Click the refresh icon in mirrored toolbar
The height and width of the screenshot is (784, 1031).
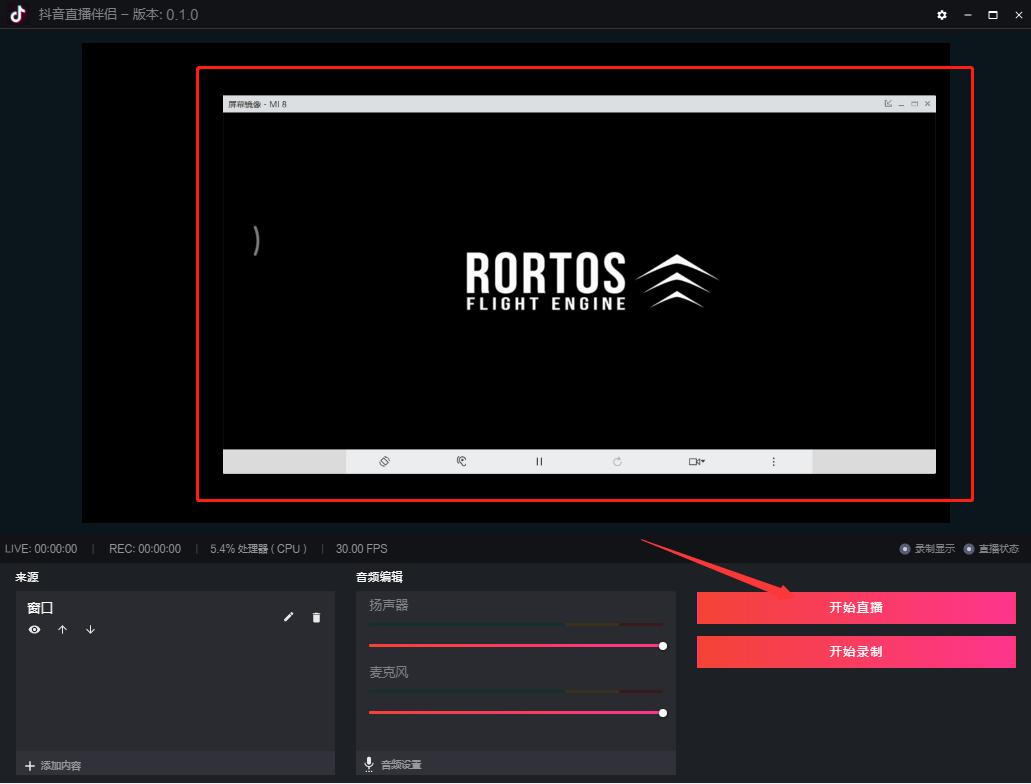pos(617,462)
